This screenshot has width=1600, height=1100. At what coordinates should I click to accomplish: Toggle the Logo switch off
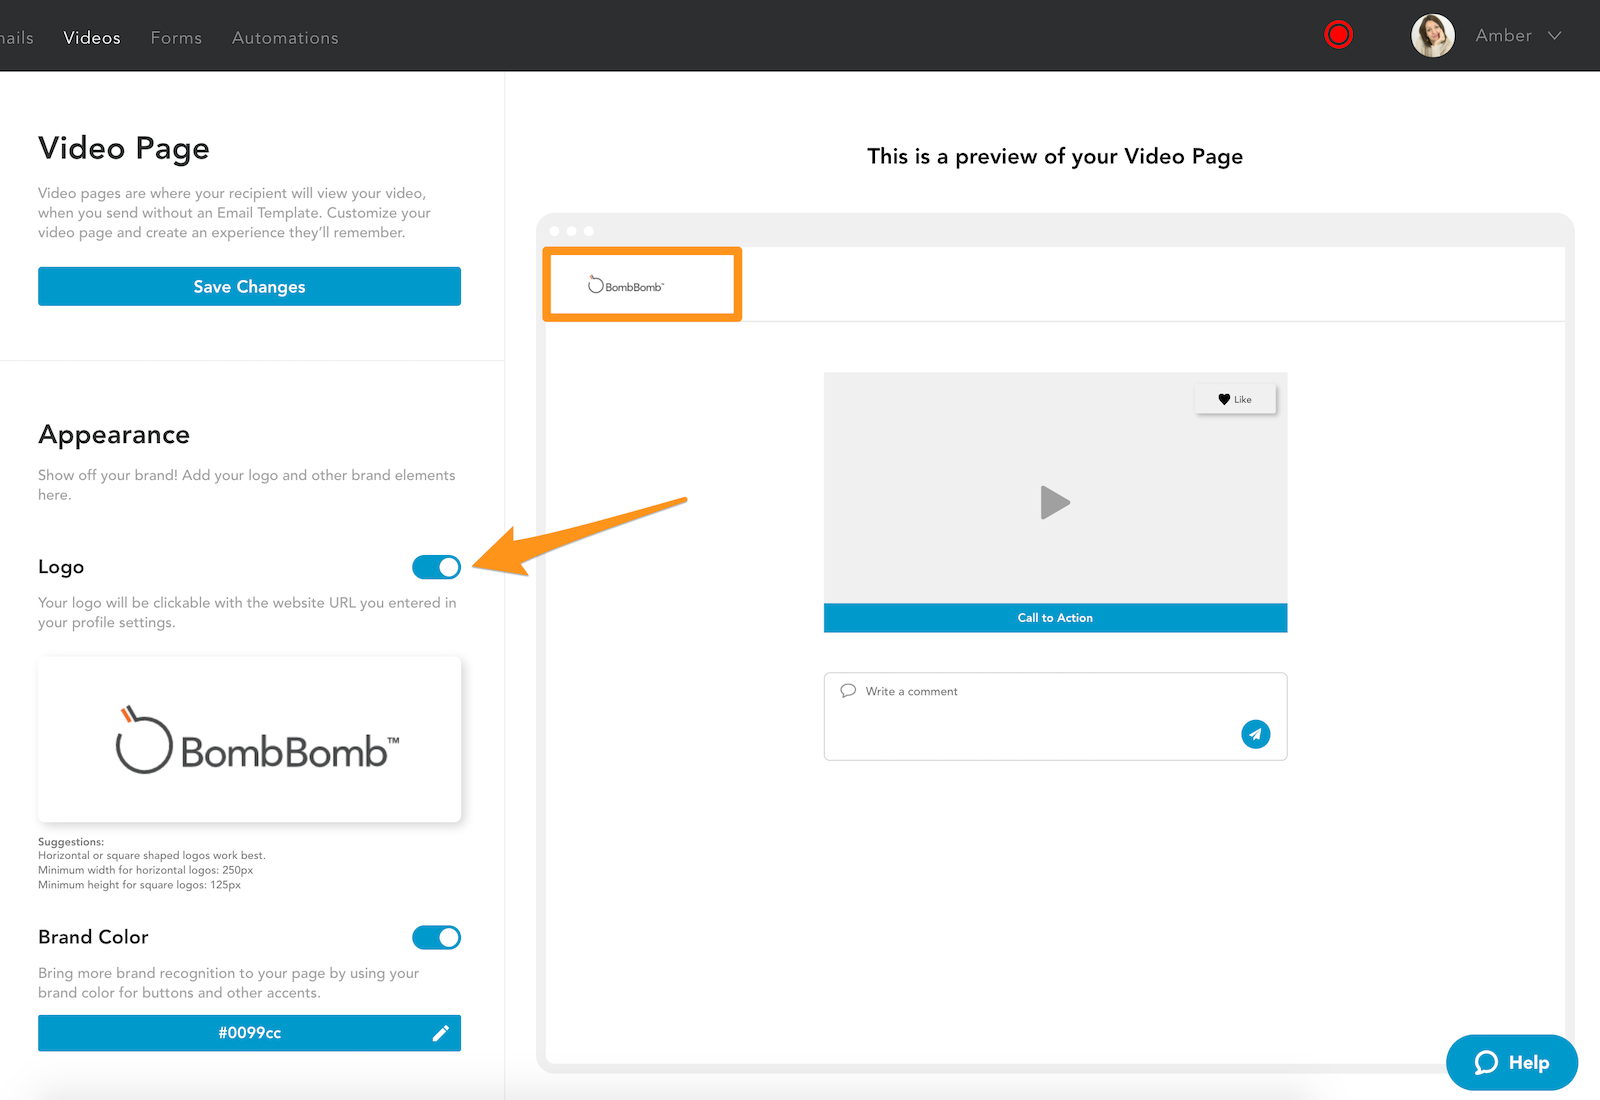tap(437, 567)
